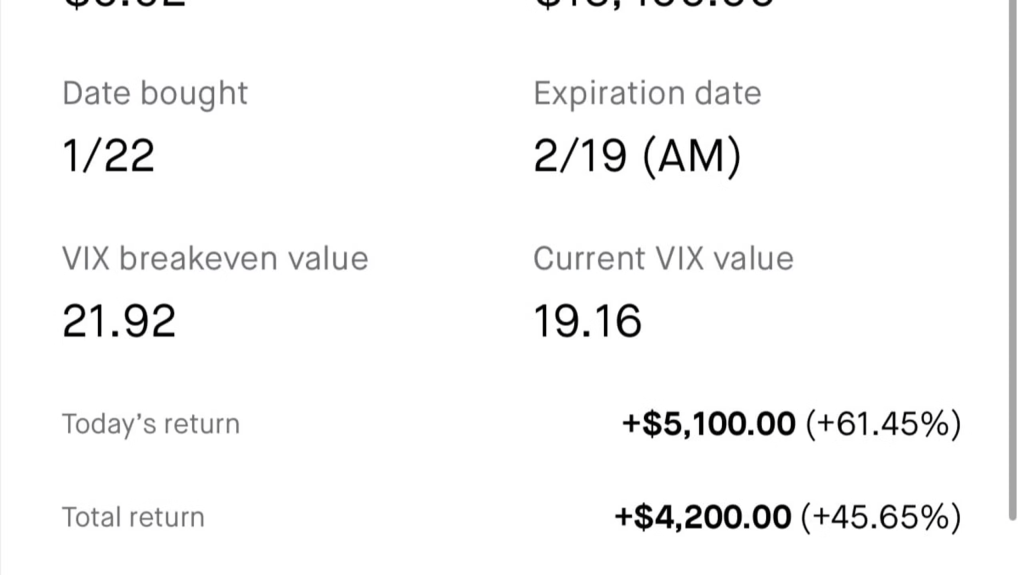Click the "Expiration date" label
Viewport: 1024px width, 575px height.
[x=647, y=93]
